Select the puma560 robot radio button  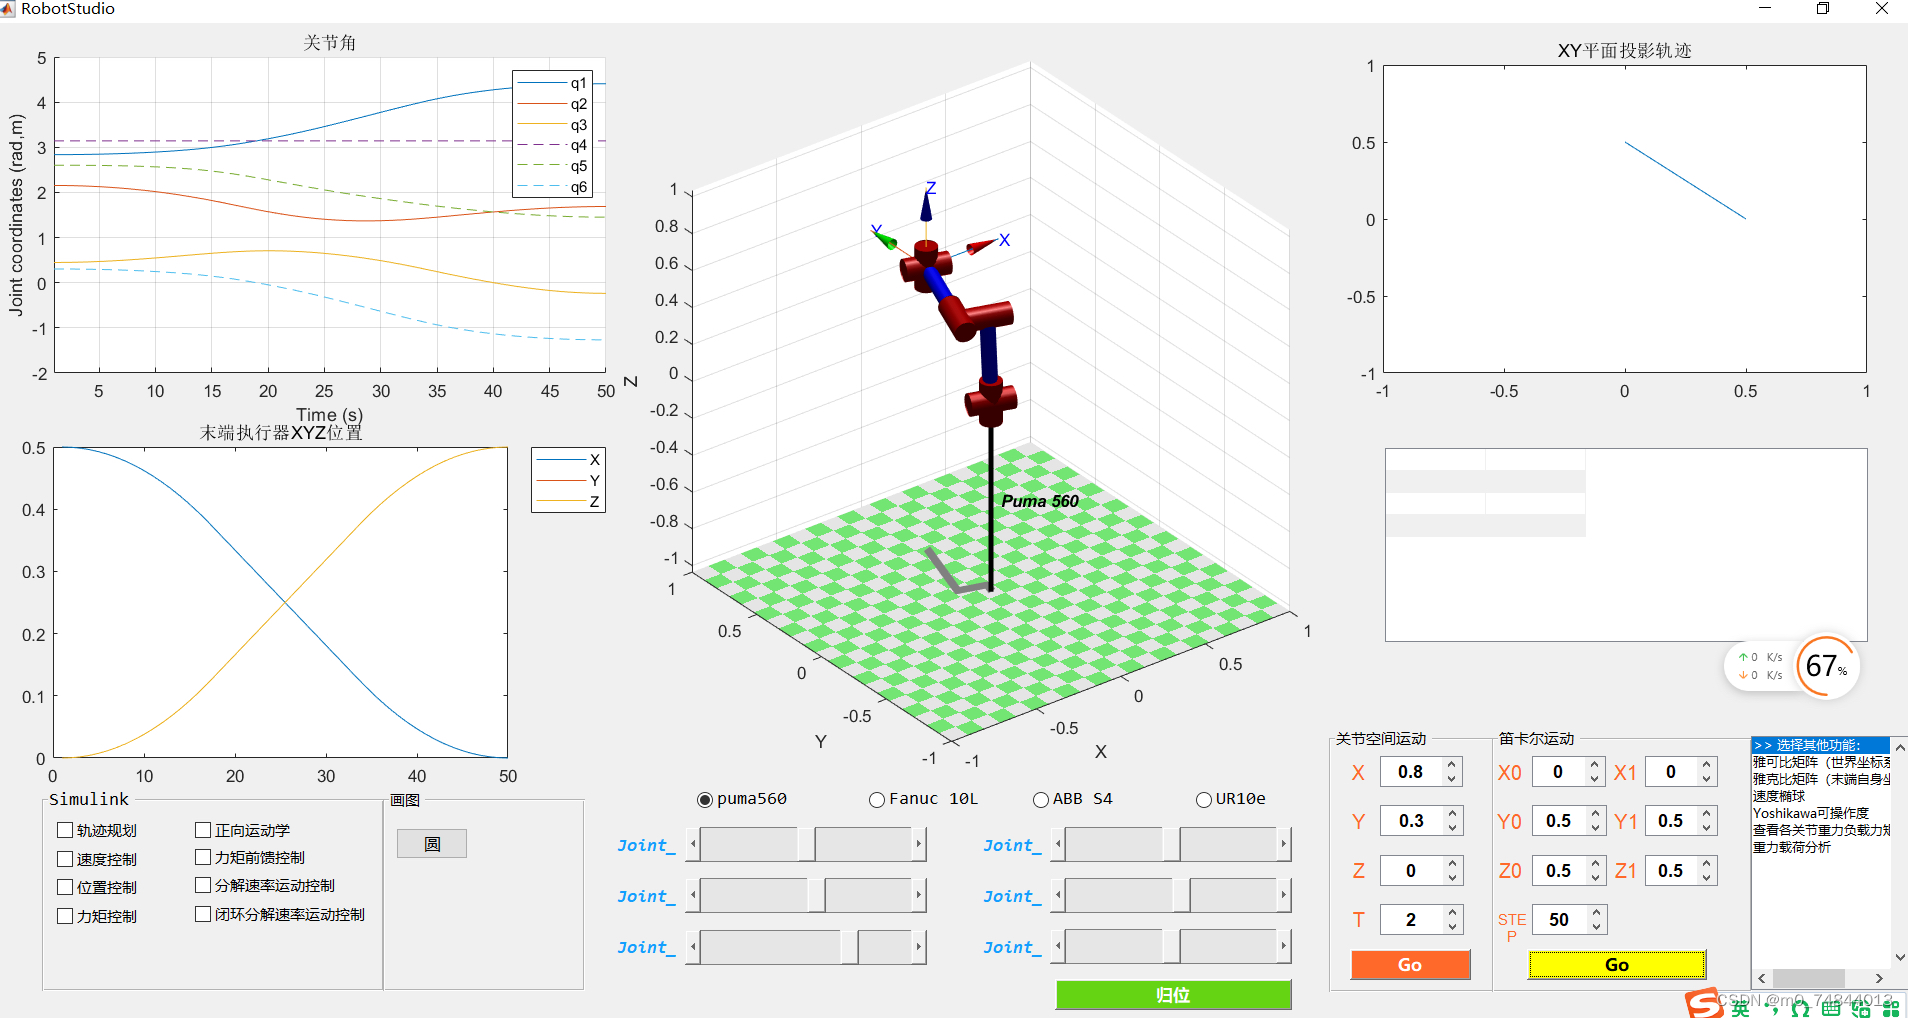[705, 799]
